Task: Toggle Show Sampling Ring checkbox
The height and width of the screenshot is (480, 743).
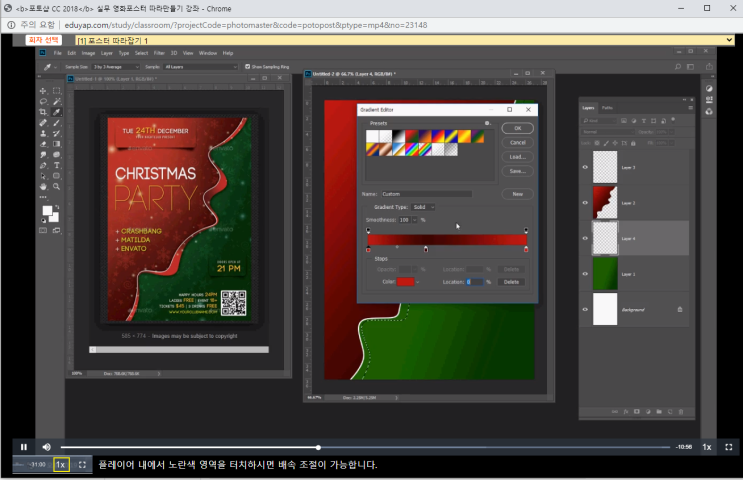Action: coord(247,67)
